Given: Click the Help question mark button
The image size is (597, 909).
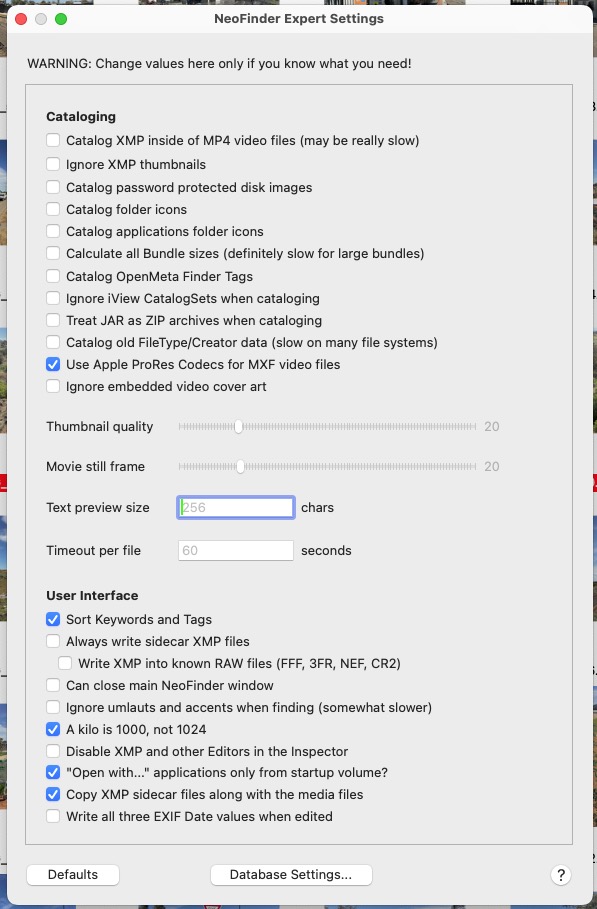Looking at the screenshot, I should pos(561,875).
